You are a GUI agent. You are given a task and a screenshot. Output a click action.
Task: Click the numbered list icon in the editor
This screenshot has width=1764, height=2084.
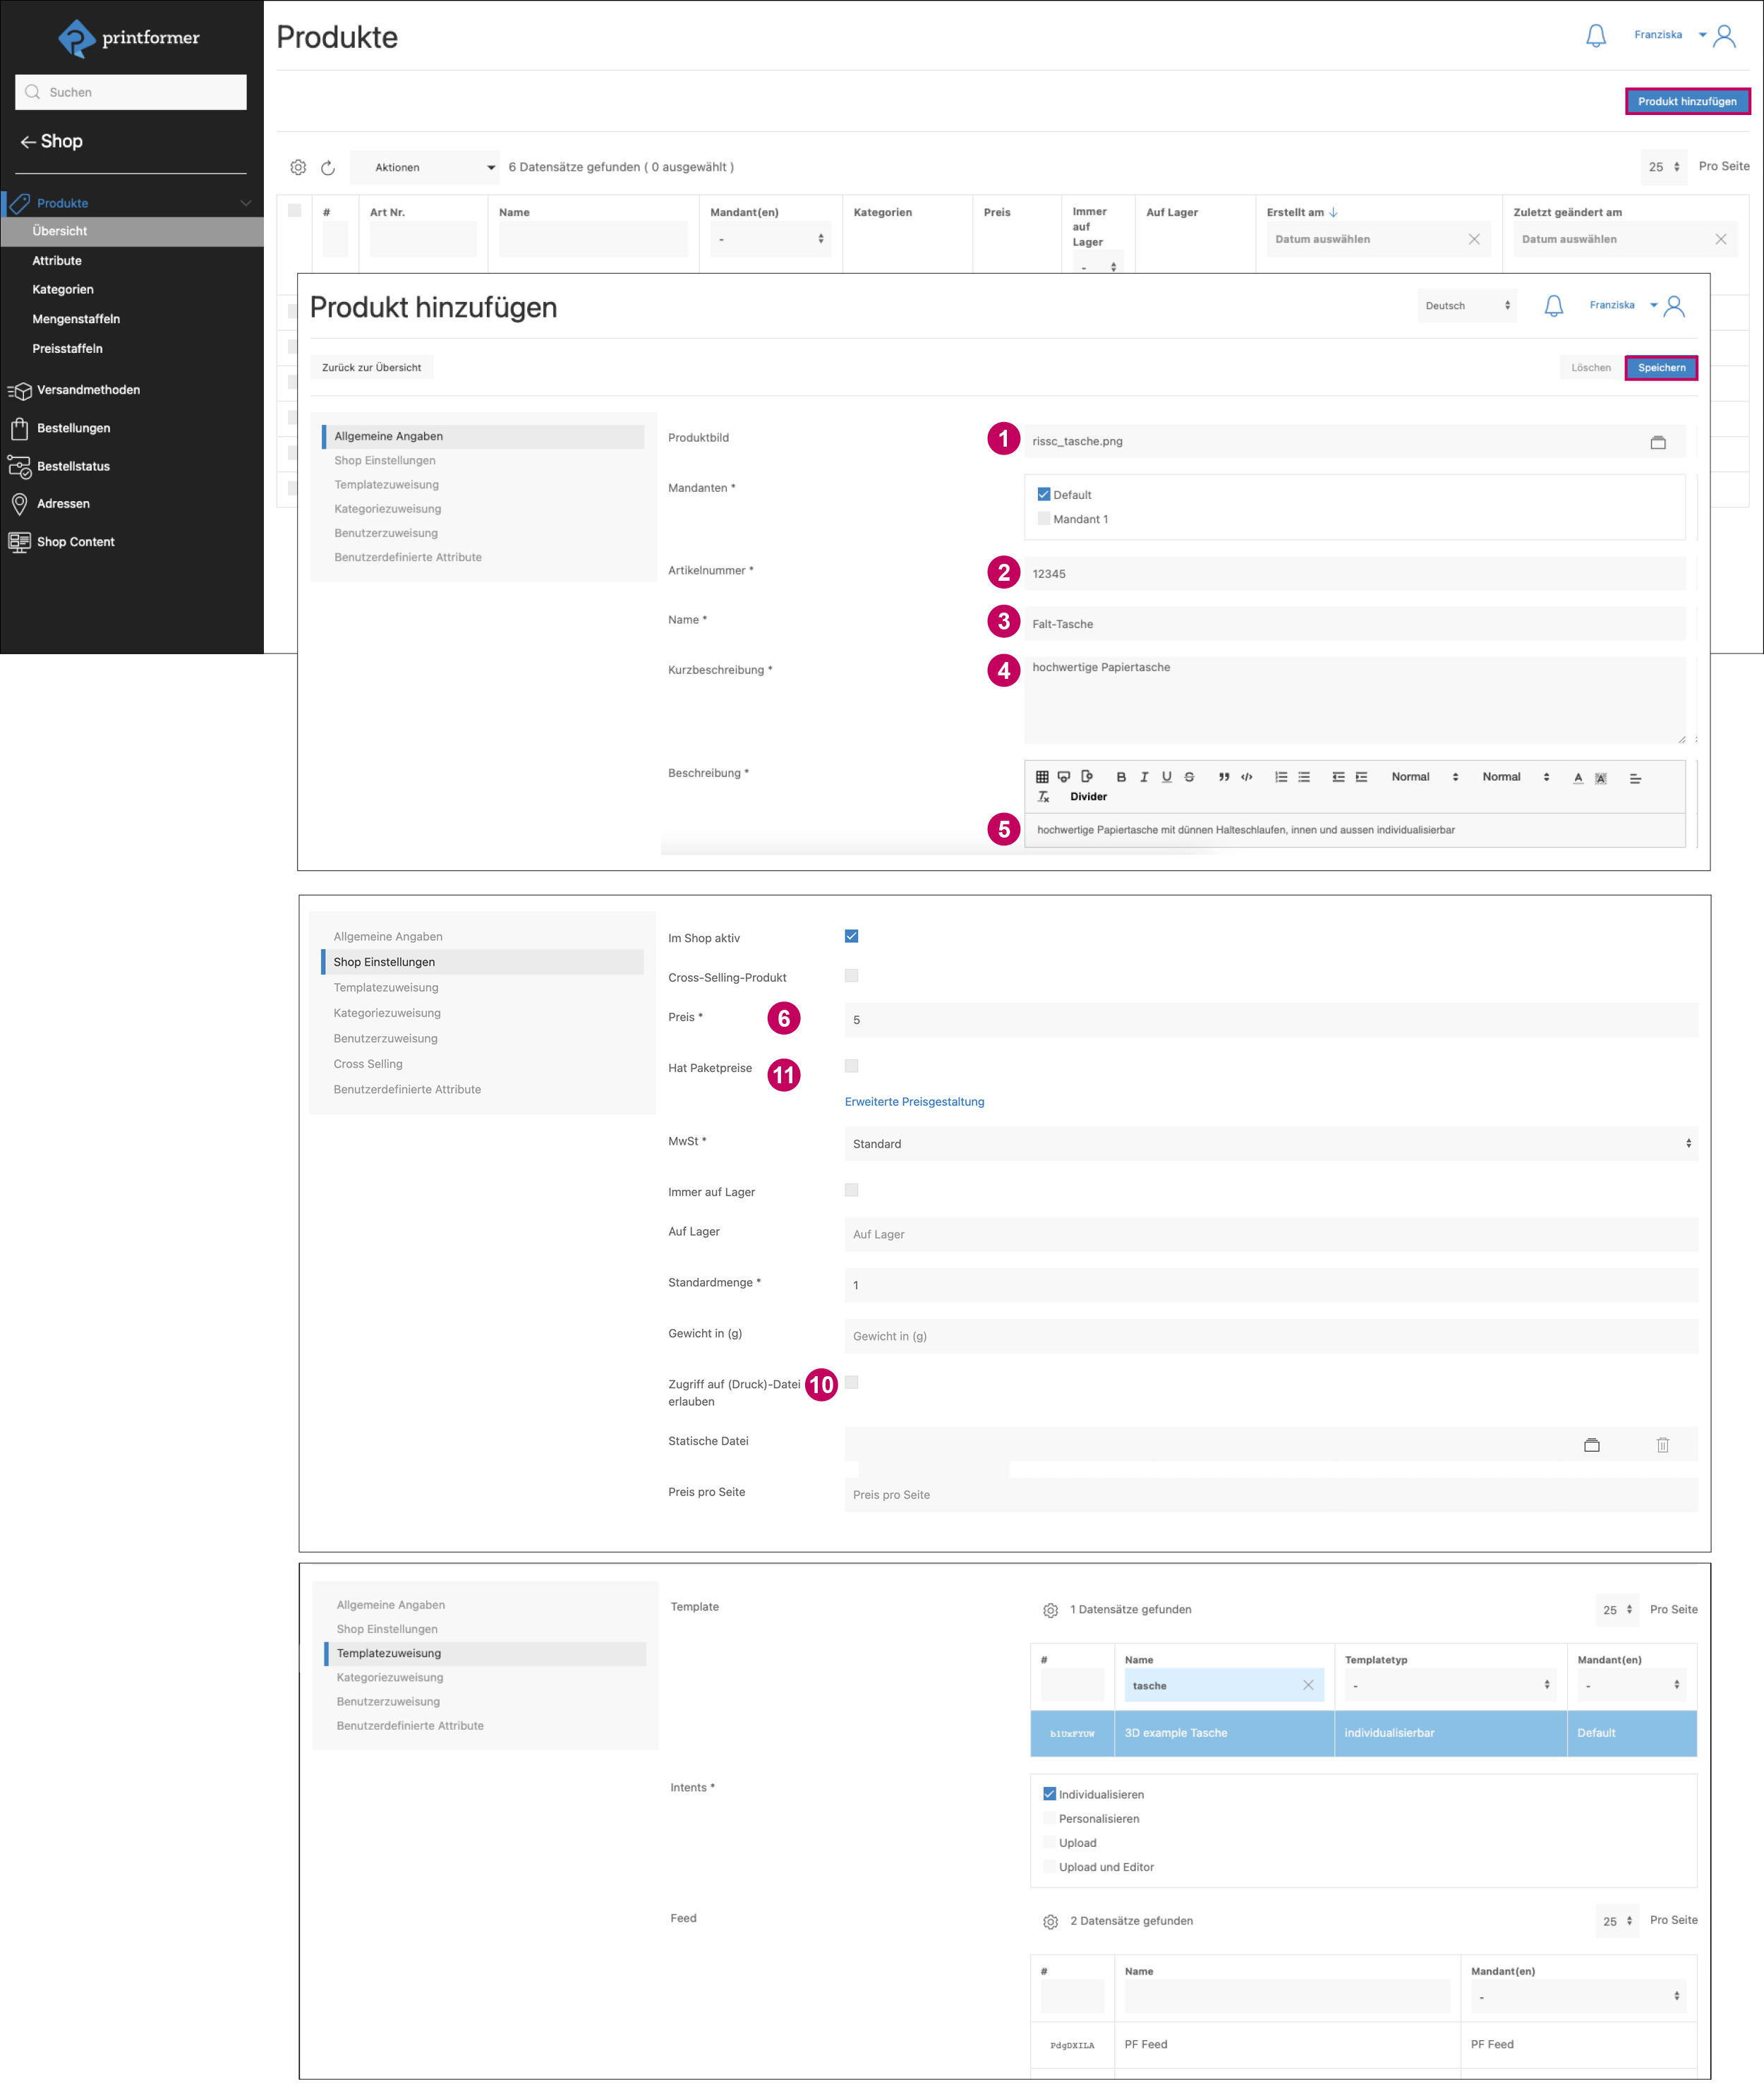click(x=1281, y=777)
